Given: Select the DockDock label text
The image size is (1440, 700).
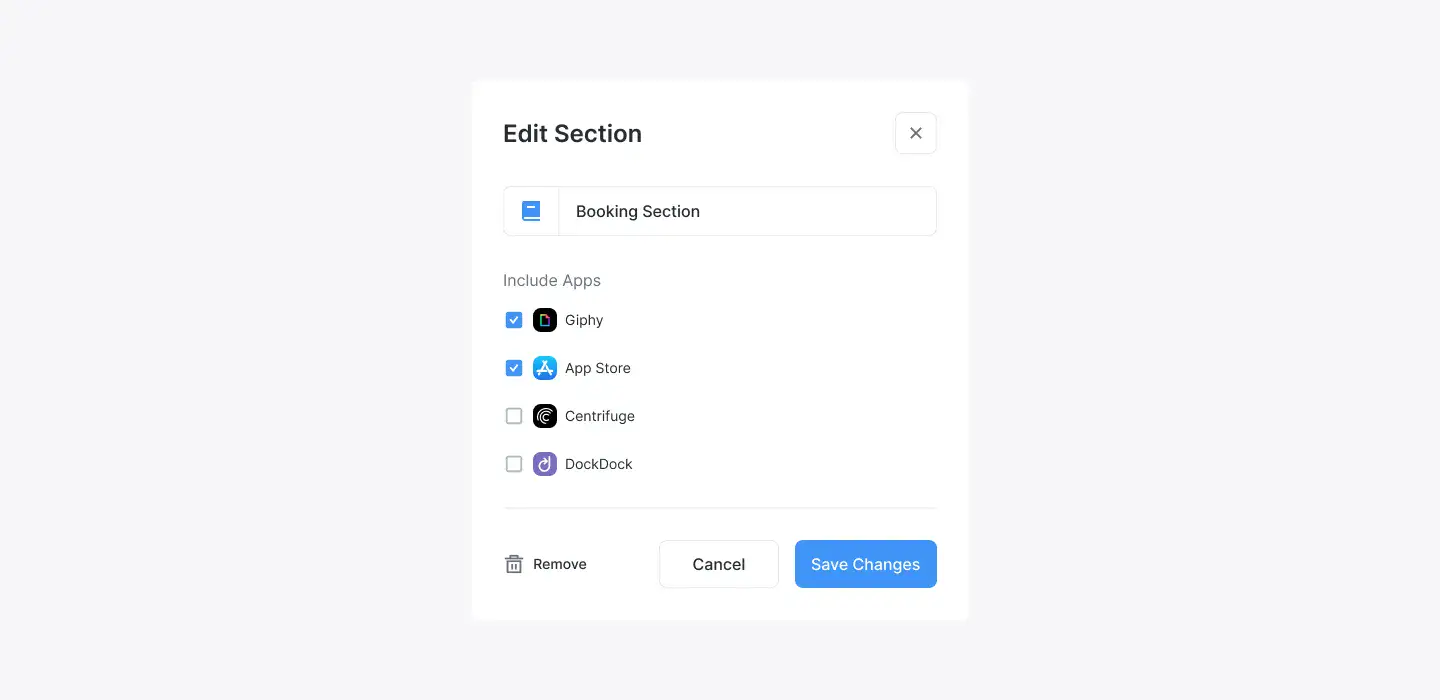Looking at the screenshot, I should [x=599, y=464].
